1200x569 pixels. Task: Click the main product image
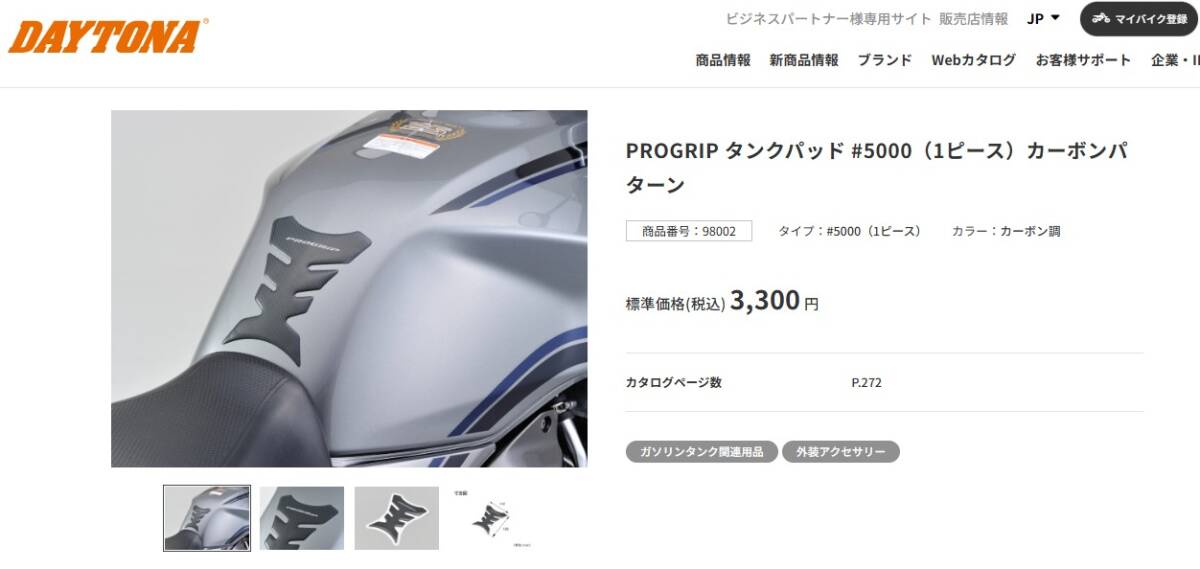click(x=349, y=288)
